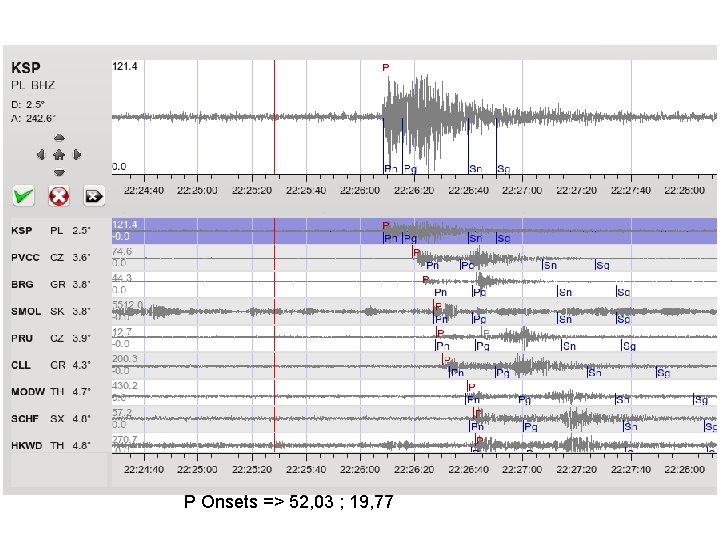Click the A: 242.6° azimuth value
The image size is (720, 540).
click(x=34, y=118)
